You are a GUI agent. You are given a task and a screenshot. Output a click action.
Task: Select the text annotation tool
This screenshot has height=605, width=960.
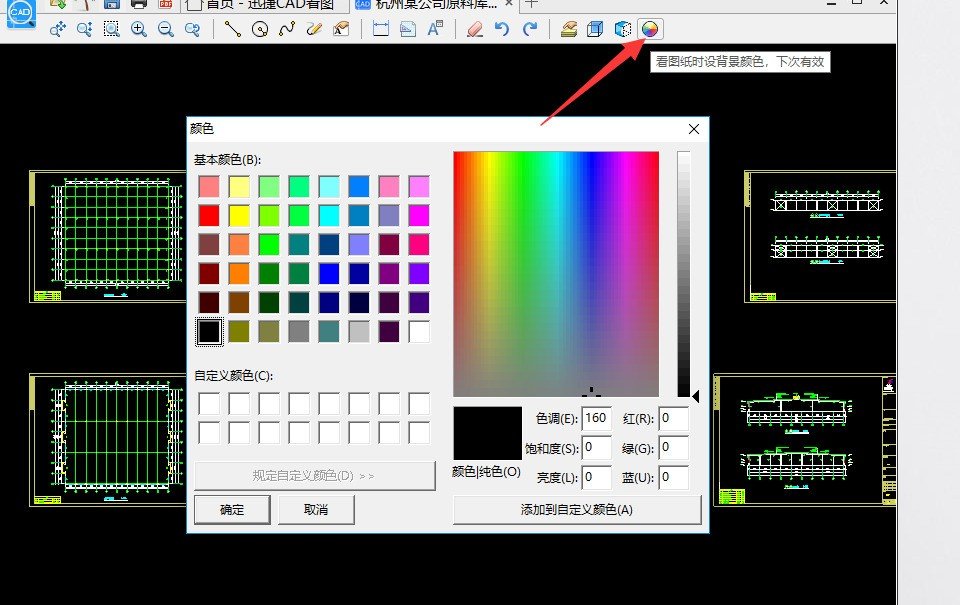(x=435, y=29)
